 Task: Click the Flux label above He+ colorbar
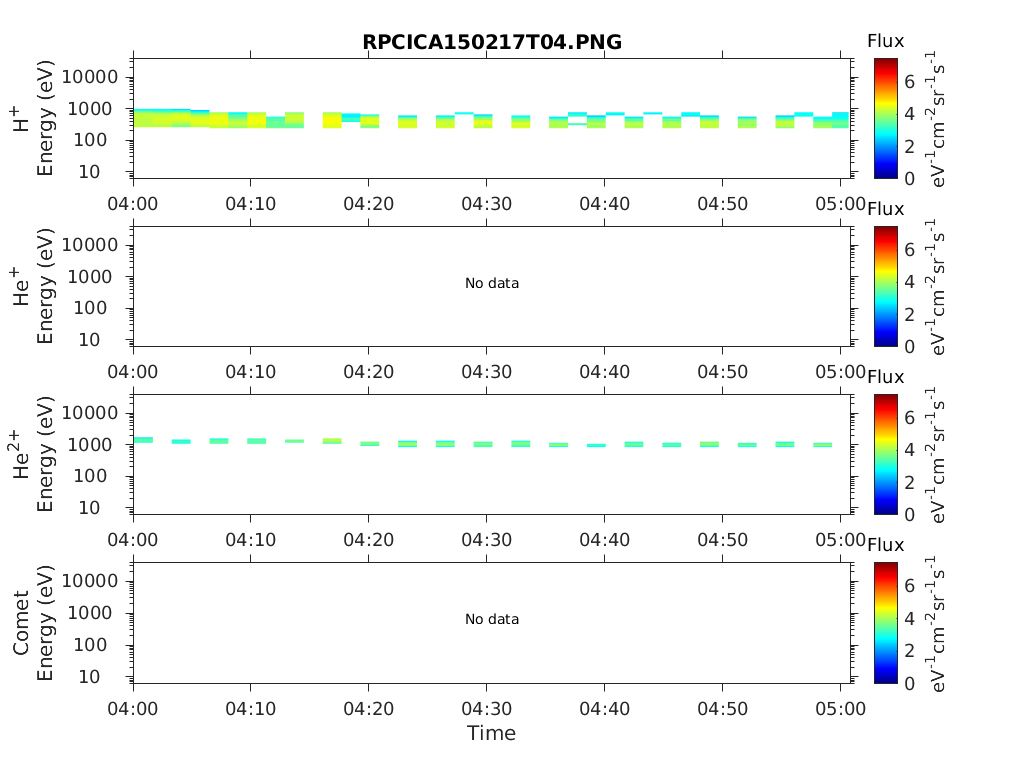point(886,209)
